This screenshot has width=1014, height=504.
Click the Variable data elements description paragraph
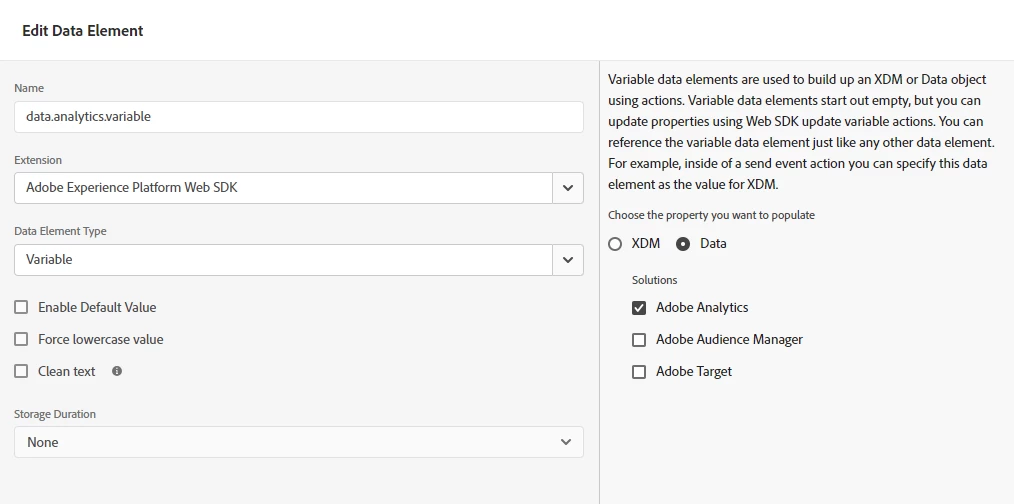coord(800,132)
